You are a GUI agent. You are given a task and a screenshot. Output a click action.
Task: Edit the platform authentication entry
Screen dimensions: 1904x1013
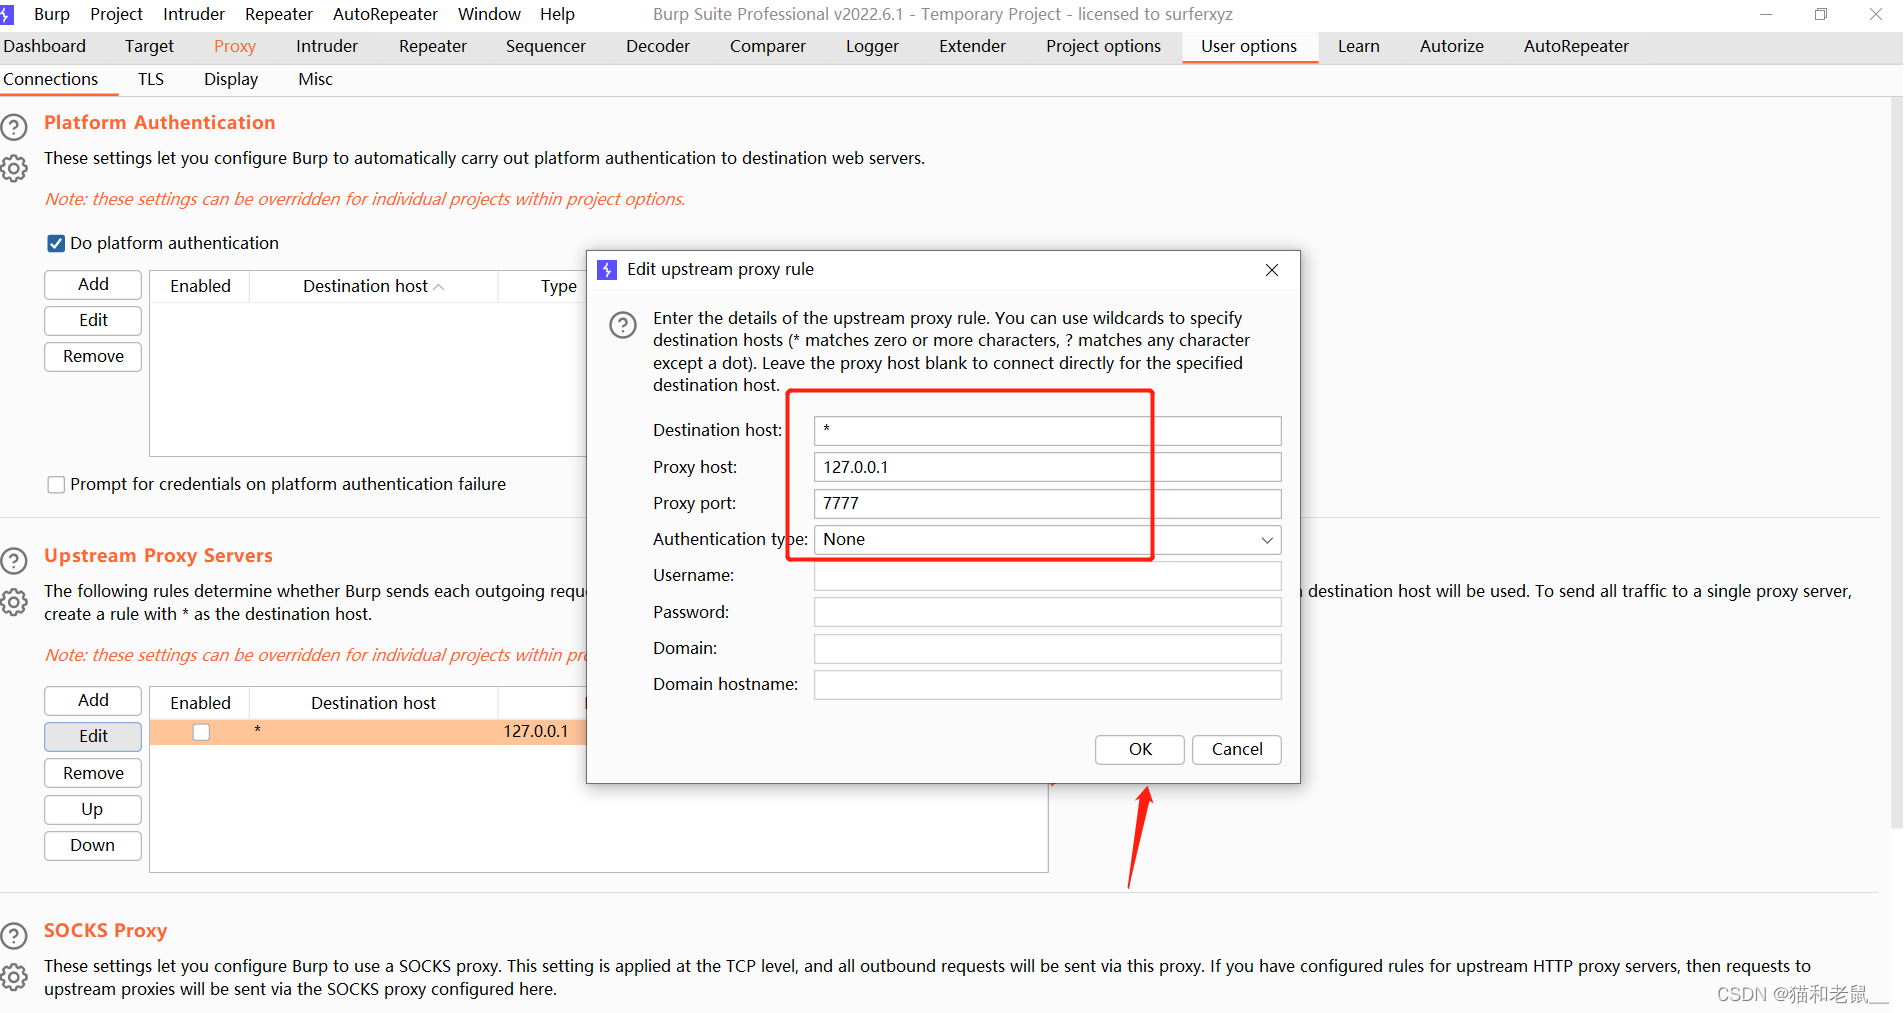[x=93, y=321]
